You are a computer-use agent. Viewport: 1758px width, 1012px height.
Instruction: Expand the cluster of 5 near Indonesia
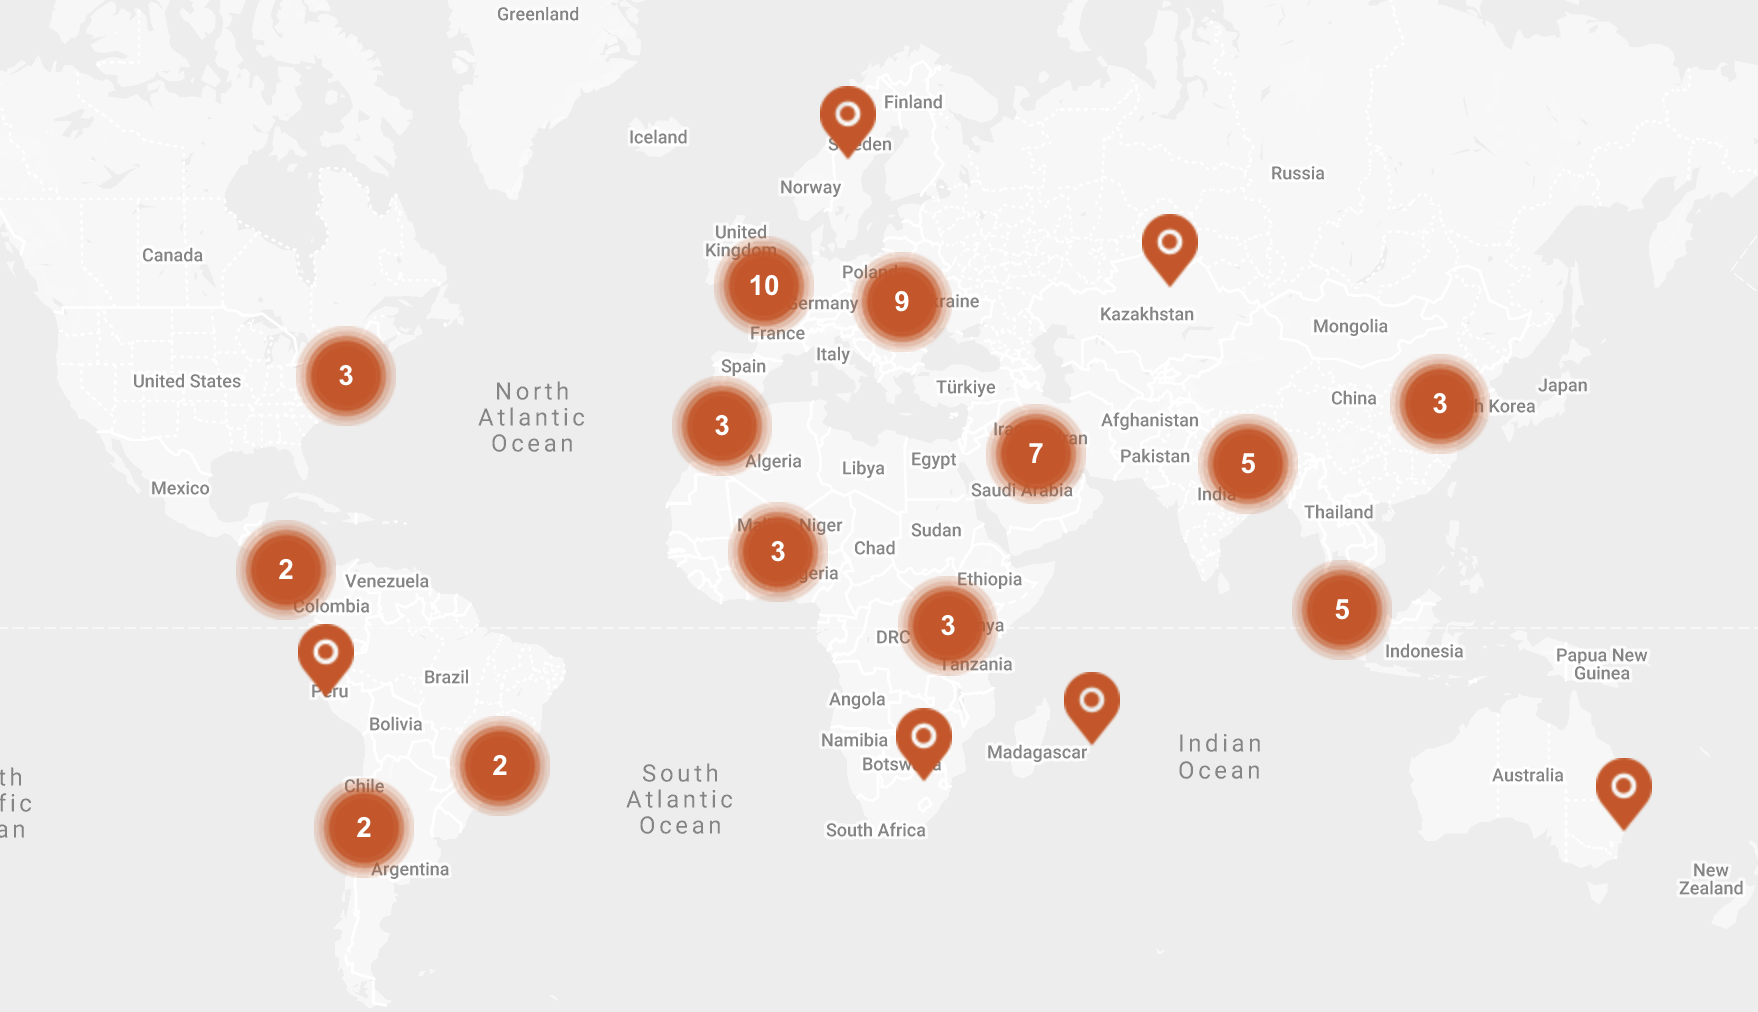(x=1342, y=610)
